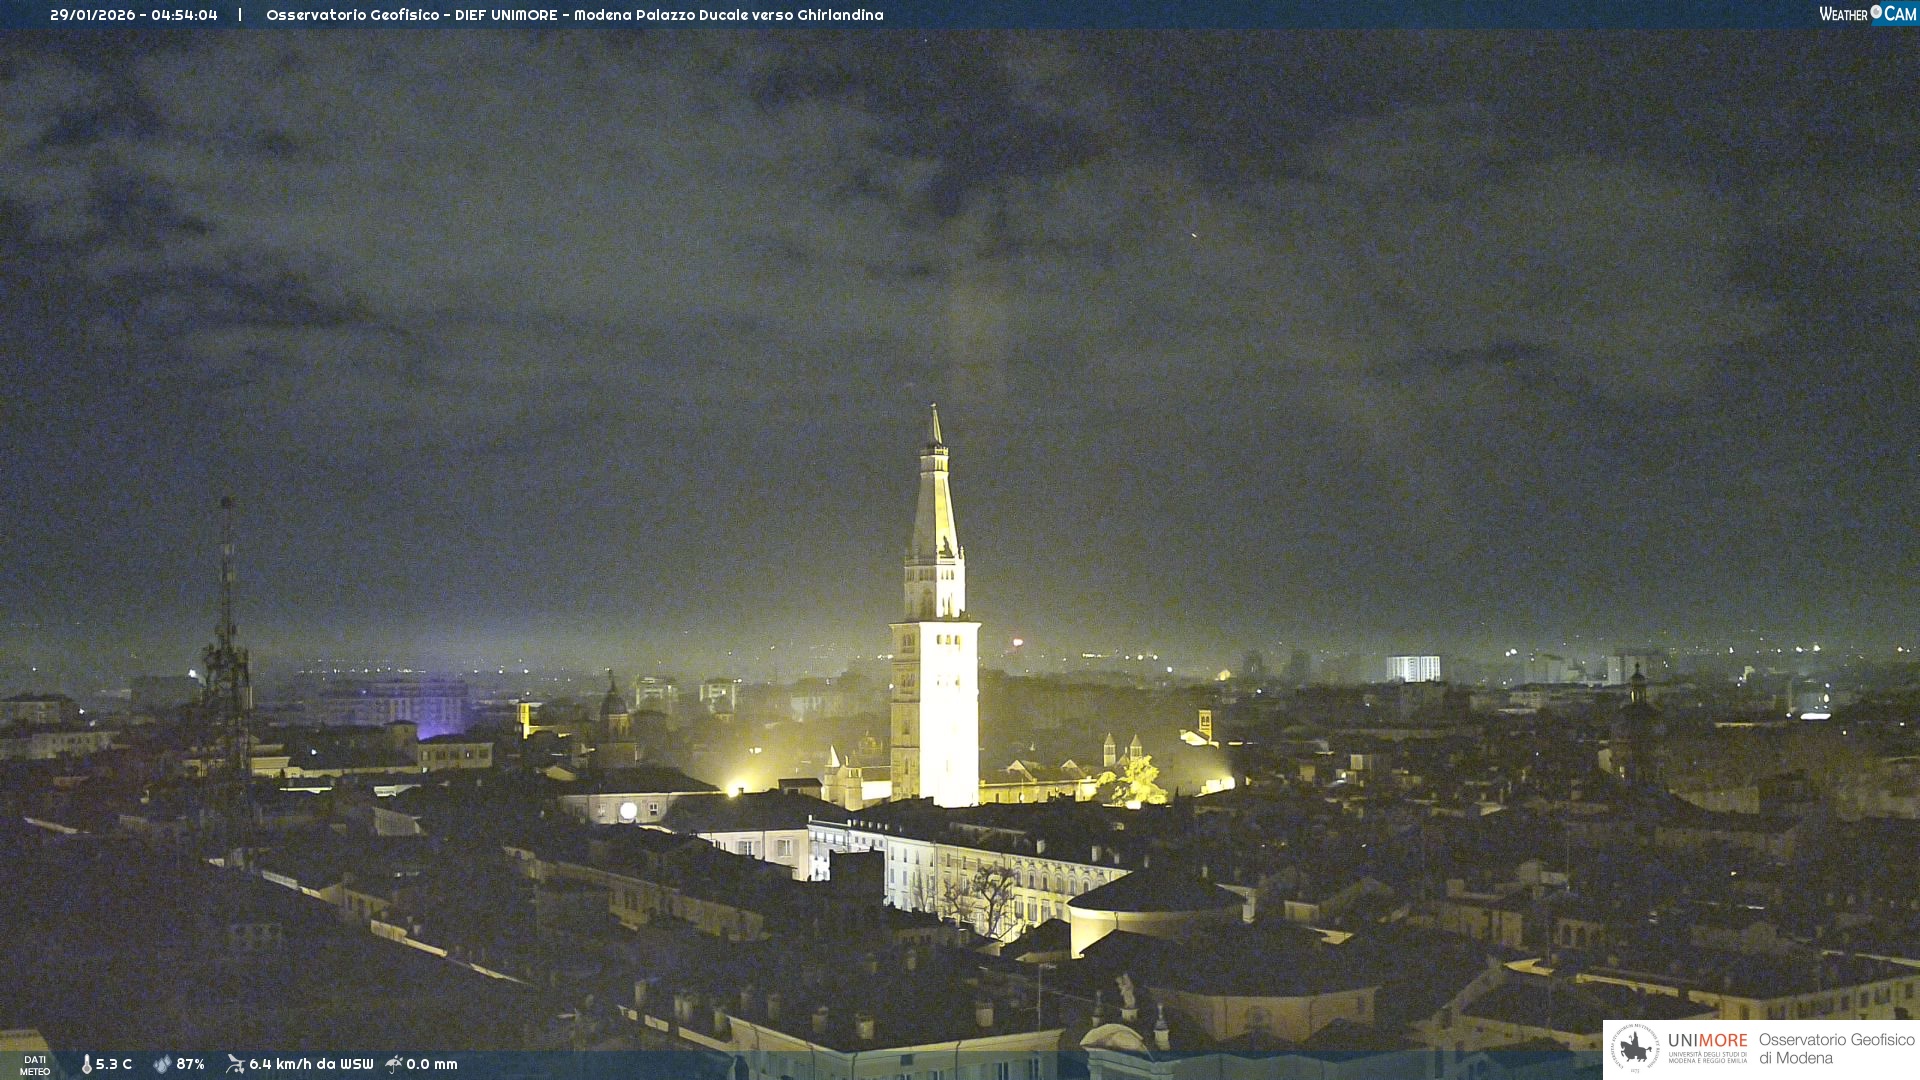Click the UNIMORE university wordmark

tap(1707, 1041)
